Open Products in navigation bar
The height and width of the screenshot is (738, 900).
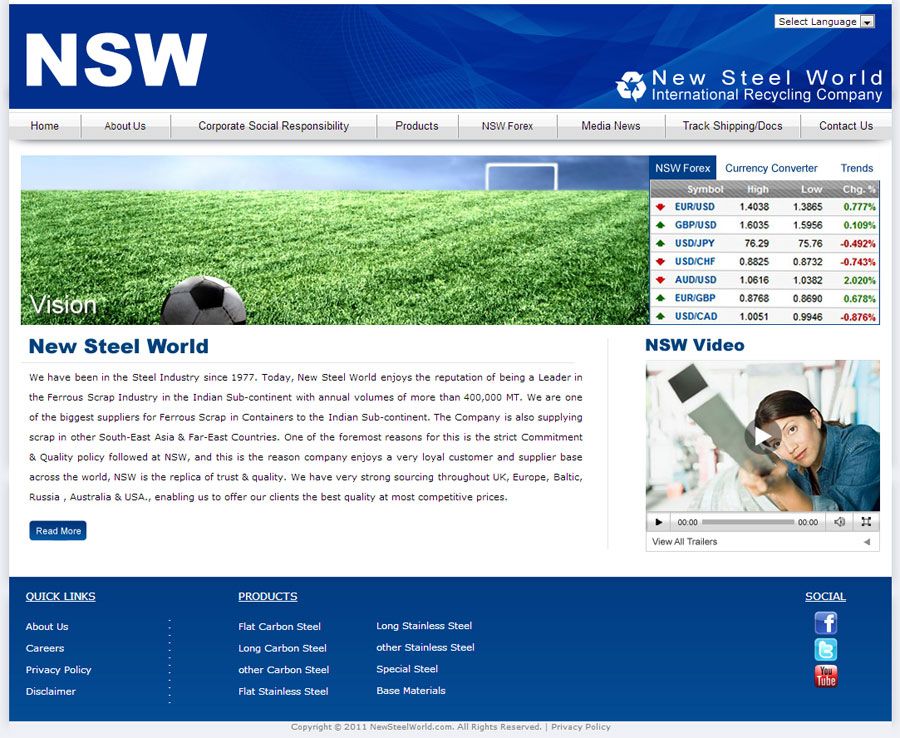(417, 126)
